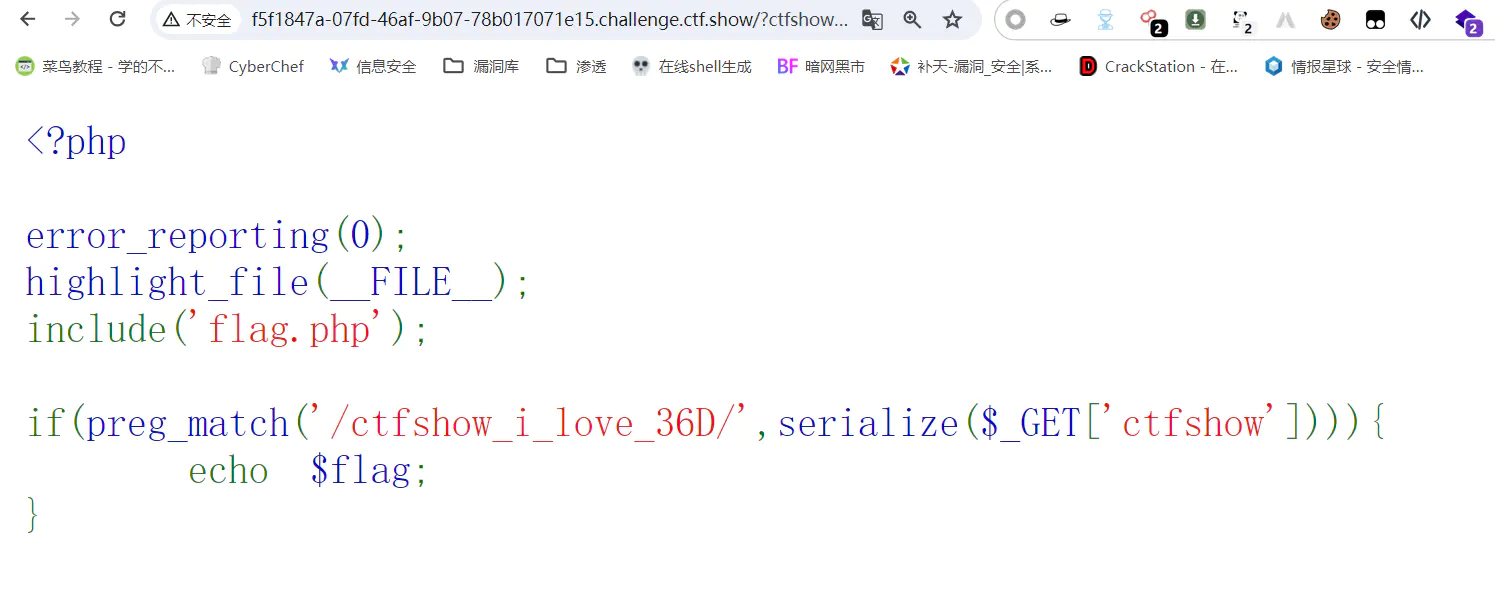Image resolution: width=1495 pixels, height=603 pixels.
Task: Open the 菜鸟教程 bookmark
Action: point(95,66)
